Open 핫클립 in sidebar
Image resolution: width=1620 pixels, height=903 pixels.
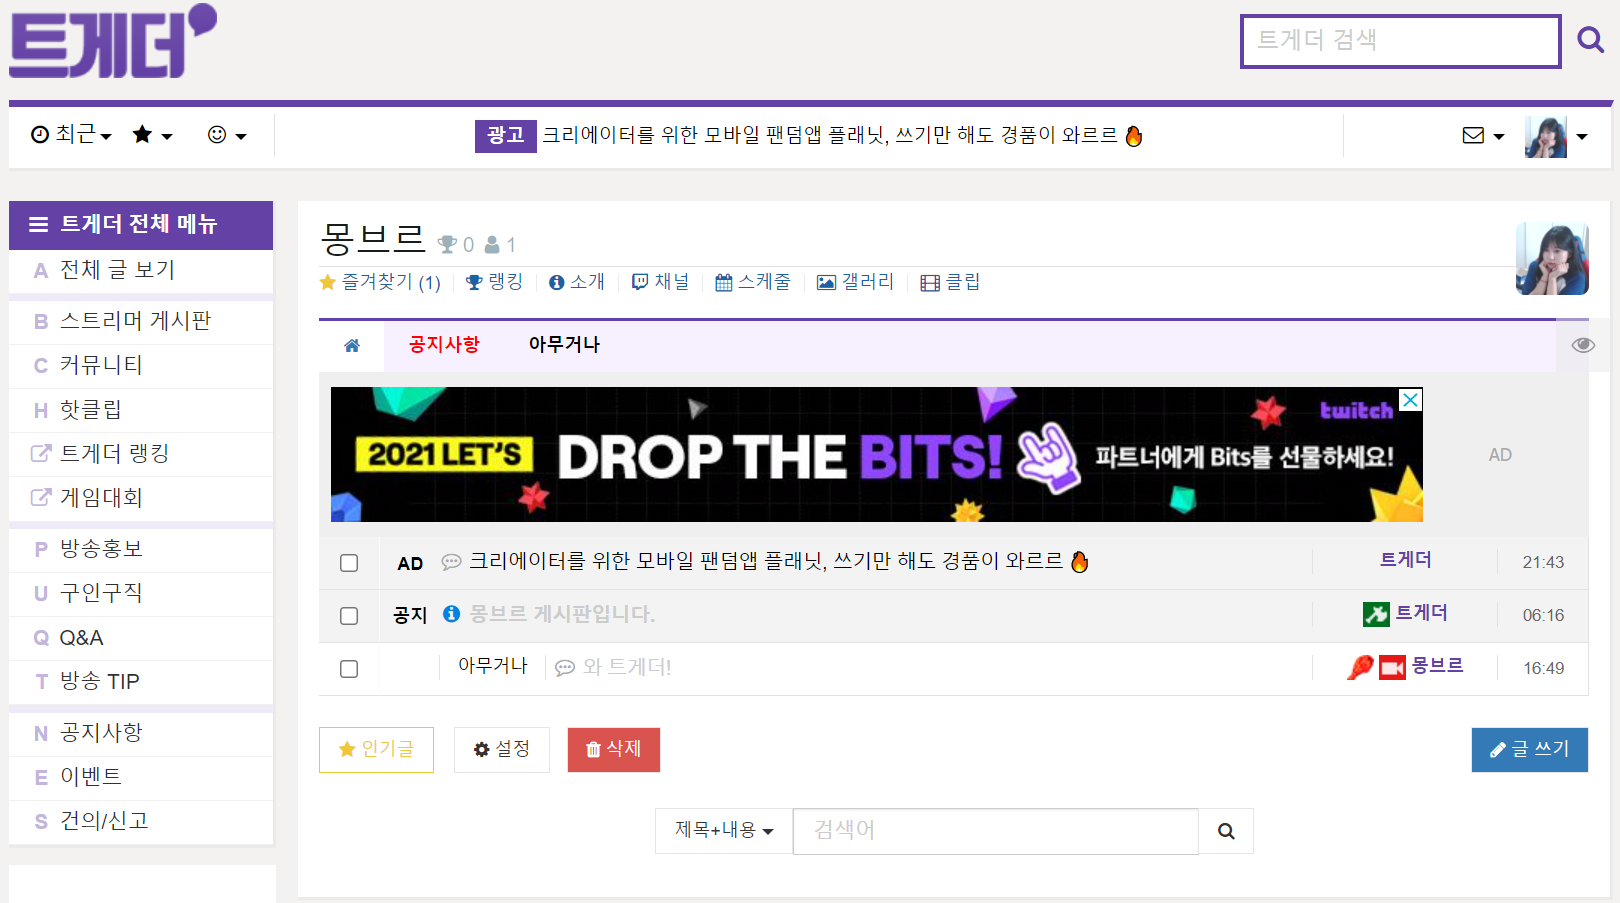(141, 409)
